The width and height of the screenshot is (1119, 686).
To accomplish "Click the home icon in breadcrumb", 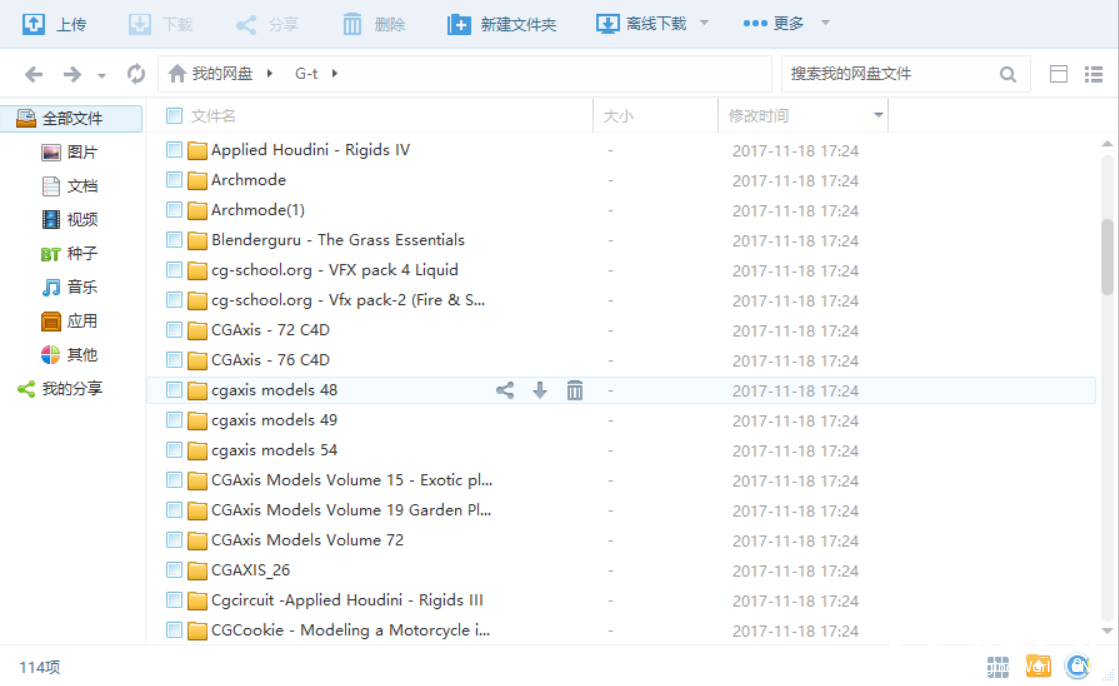I will click(x=177, y=73).
